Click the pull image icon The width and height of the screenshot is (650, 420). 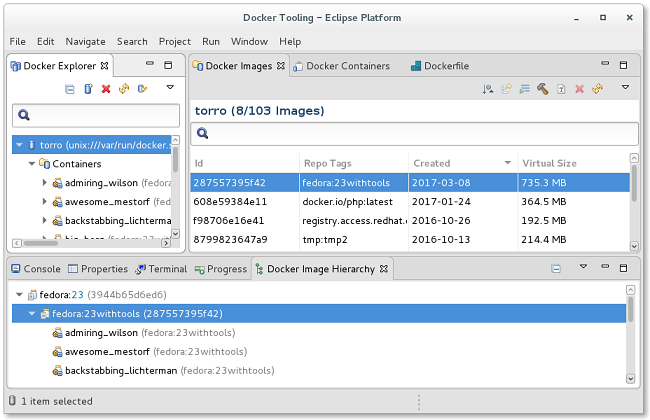[488, 89]
